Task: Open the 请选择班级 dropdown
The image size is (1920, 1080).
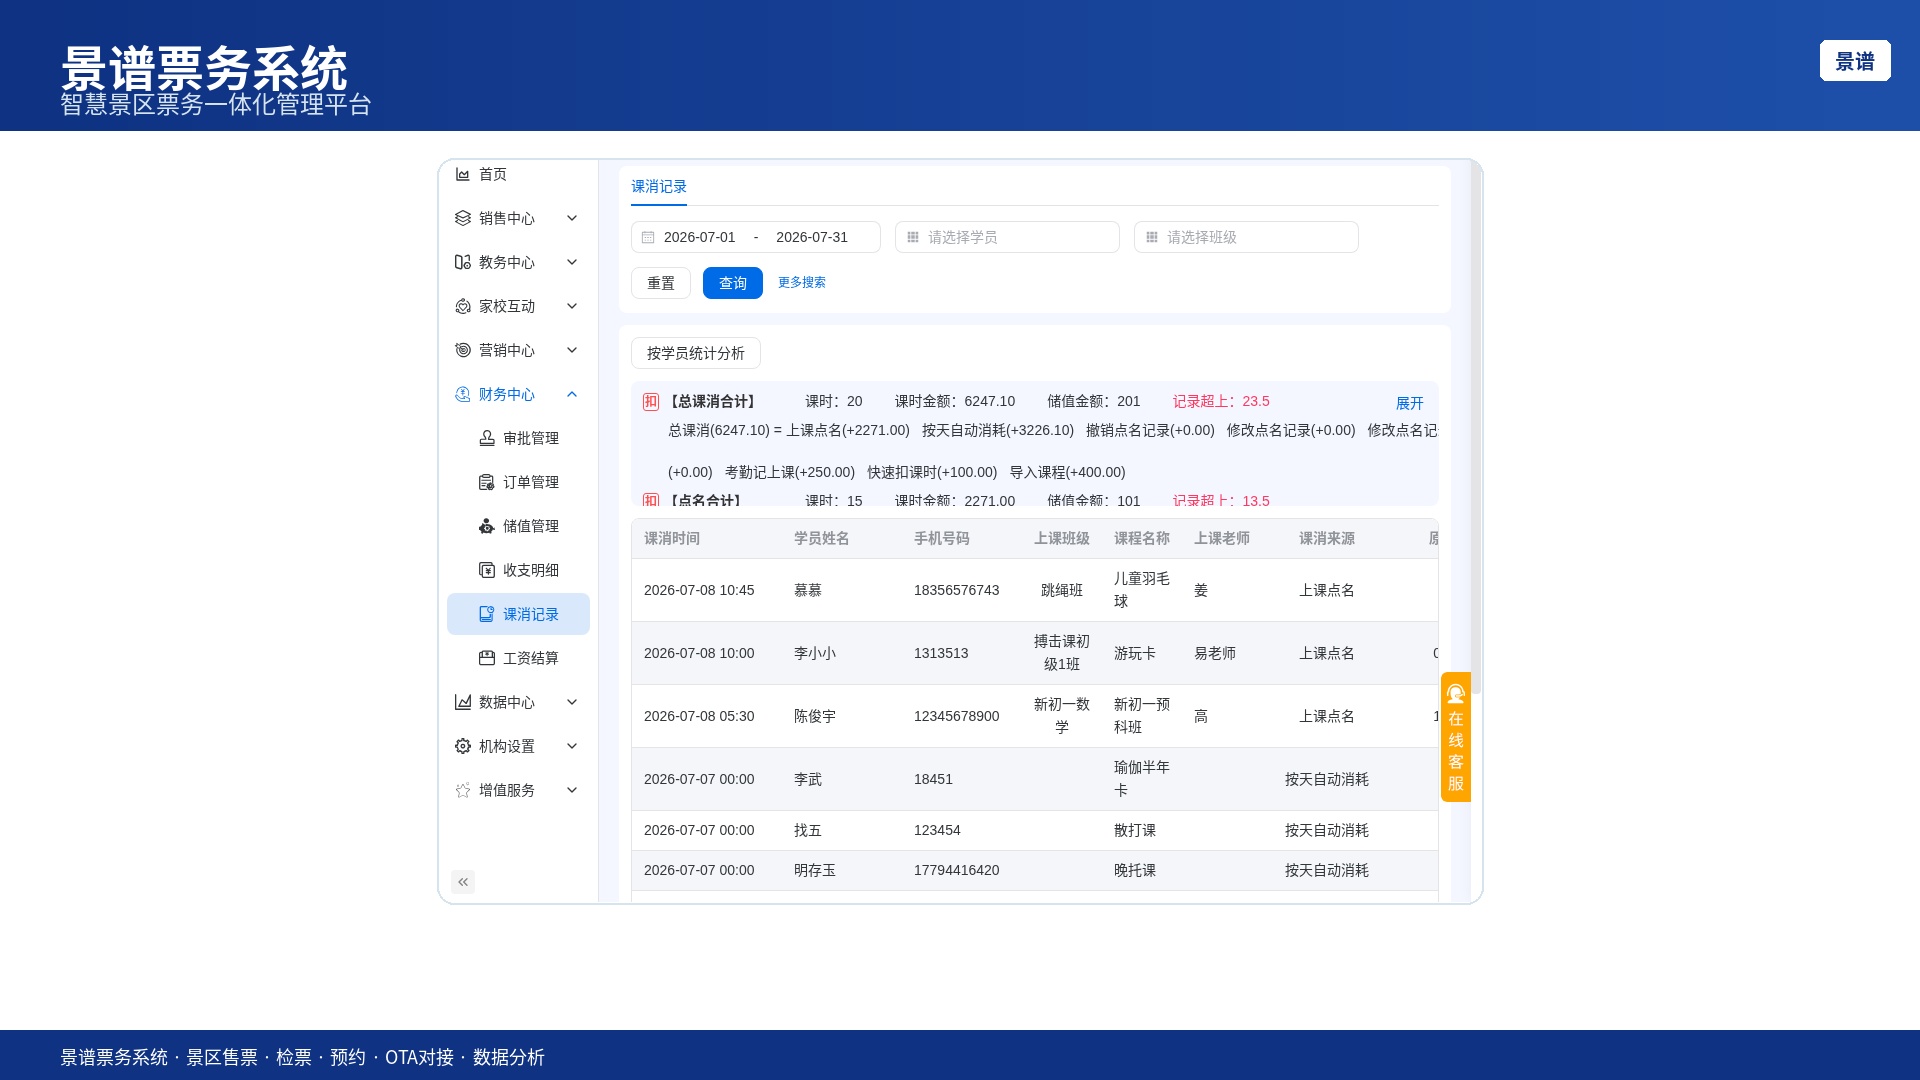Action: (1246, 237)
